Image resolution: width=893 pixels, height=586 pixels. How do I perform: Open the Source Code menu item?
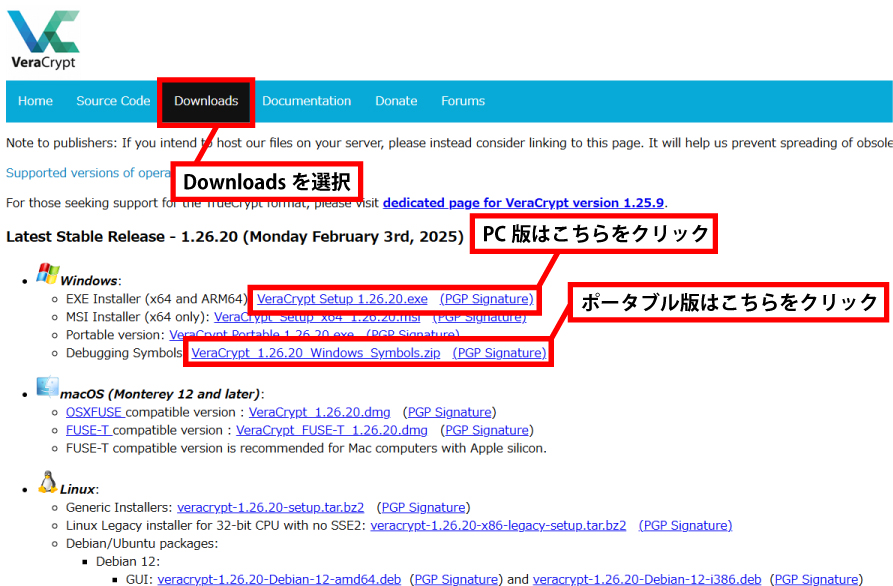[113, 101]
